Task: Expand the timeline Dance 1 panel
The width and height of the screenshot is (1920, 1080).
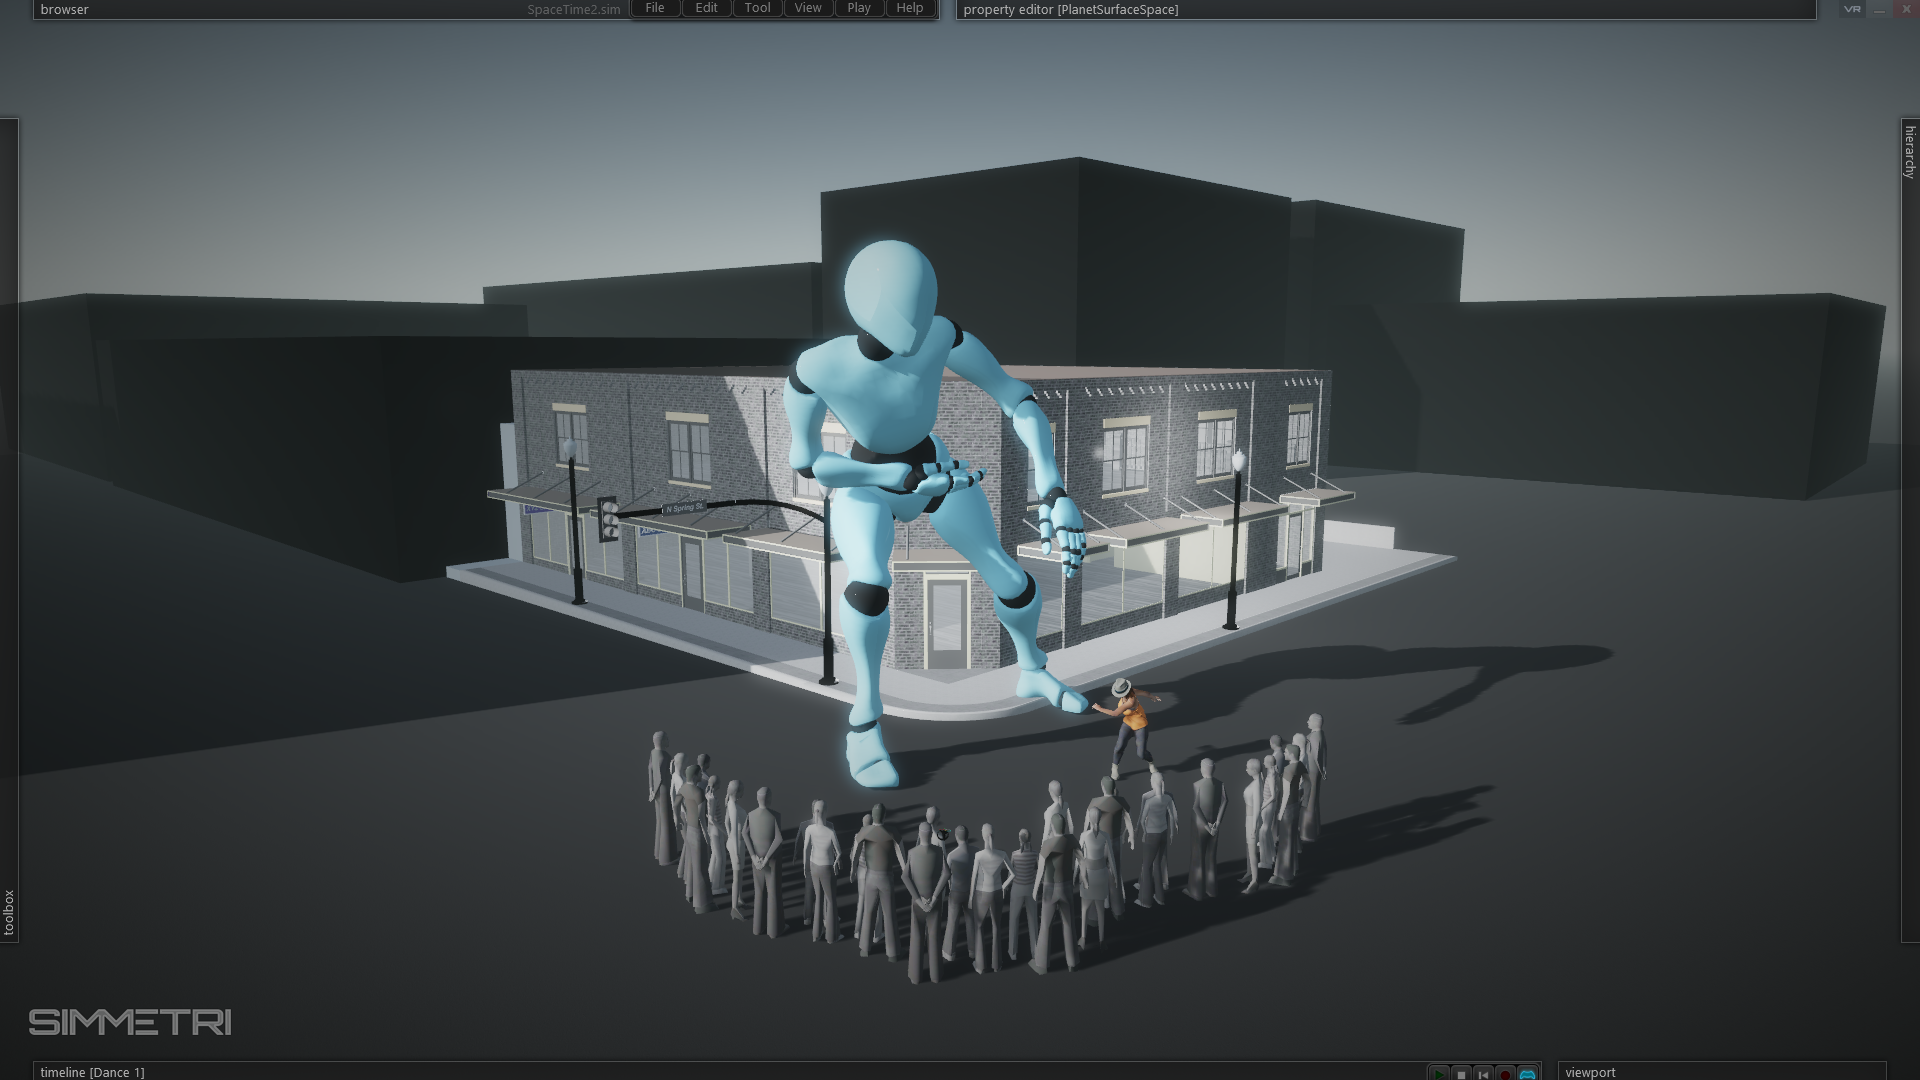Action: (x=92, y=1072)
